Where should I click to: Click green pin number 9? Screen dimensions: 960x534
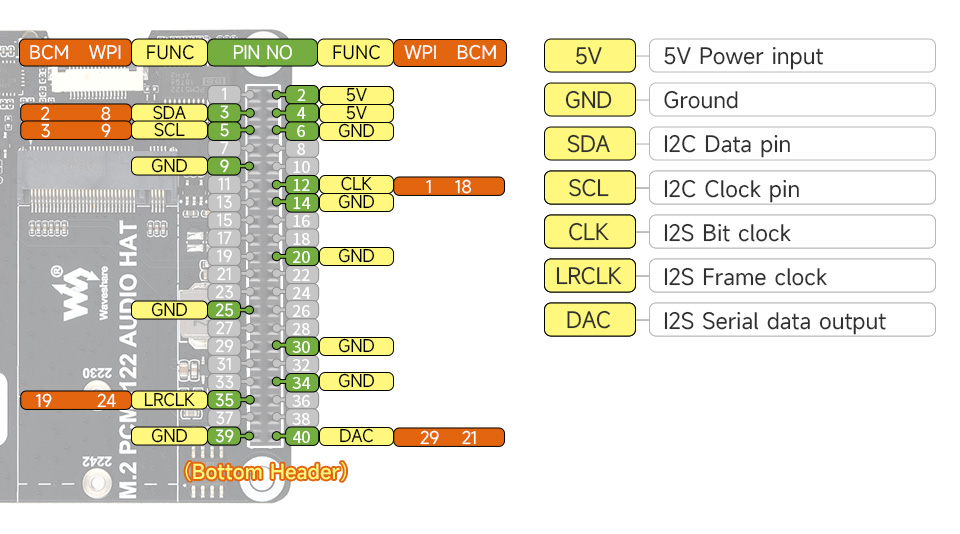[x=224, y=166]
